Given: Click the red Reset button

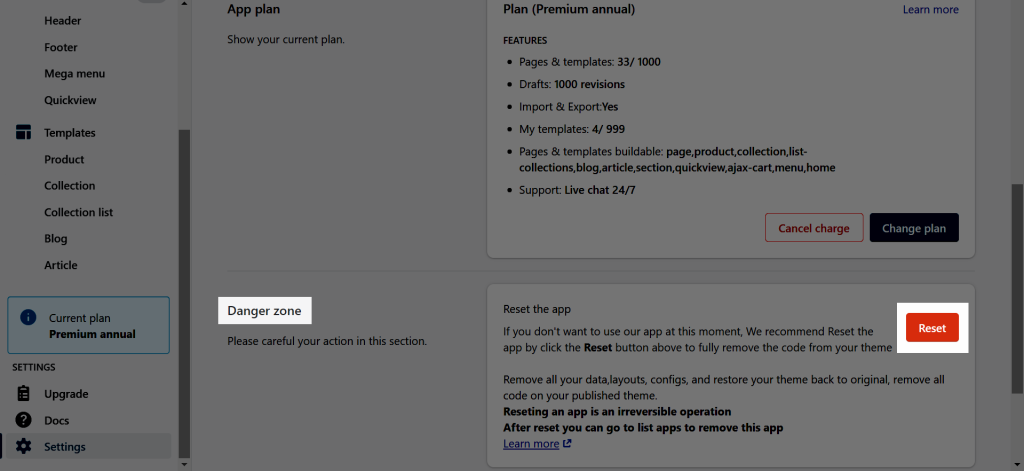Looking at the screenshot, I should 932,328.
